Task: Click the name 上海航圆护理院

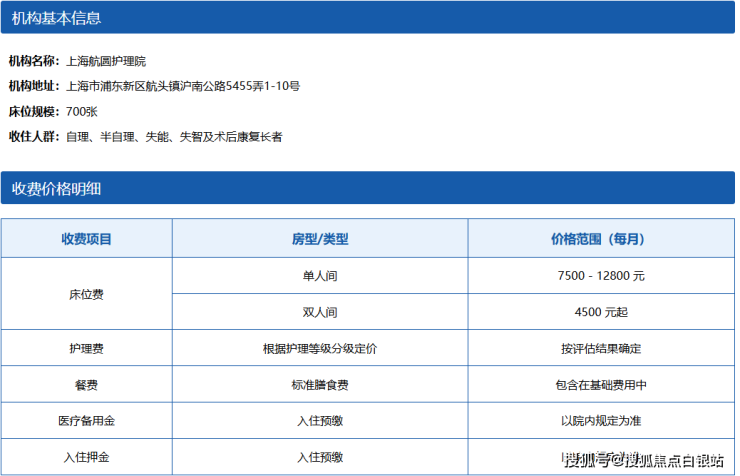Action: 106,61
